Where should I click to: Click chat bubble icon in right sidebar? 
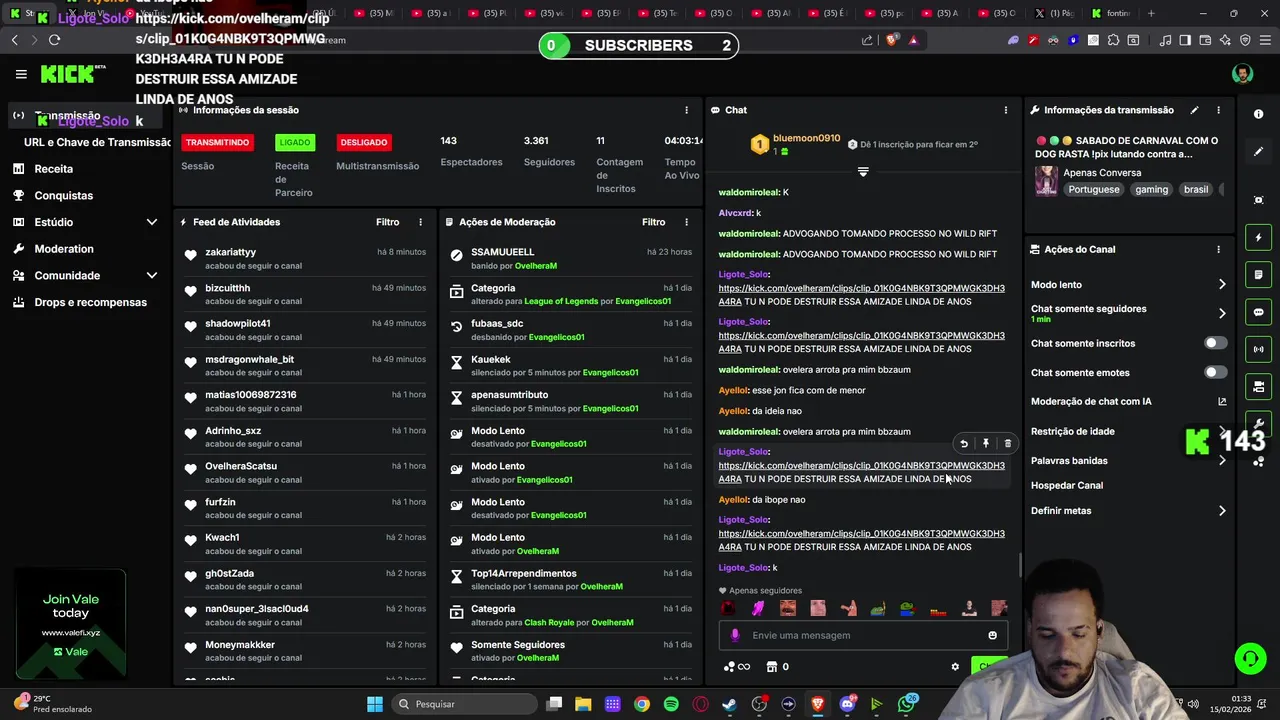pos(1258,312)
